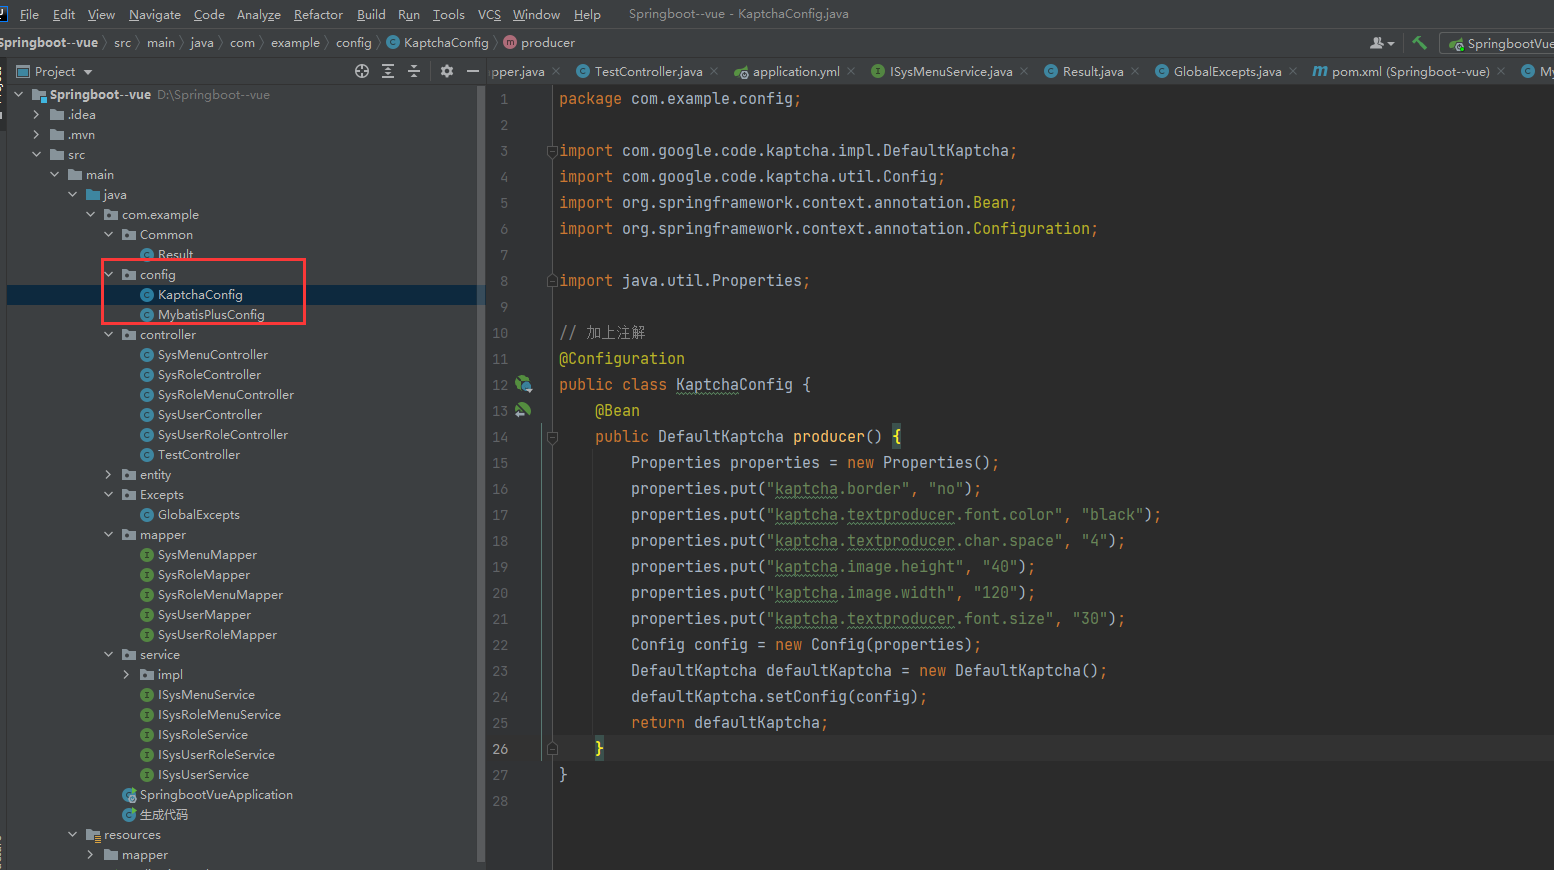This screenshot has height=870, width=1554.
Task: Expand the .mvn folder
Action: [36, 134]
